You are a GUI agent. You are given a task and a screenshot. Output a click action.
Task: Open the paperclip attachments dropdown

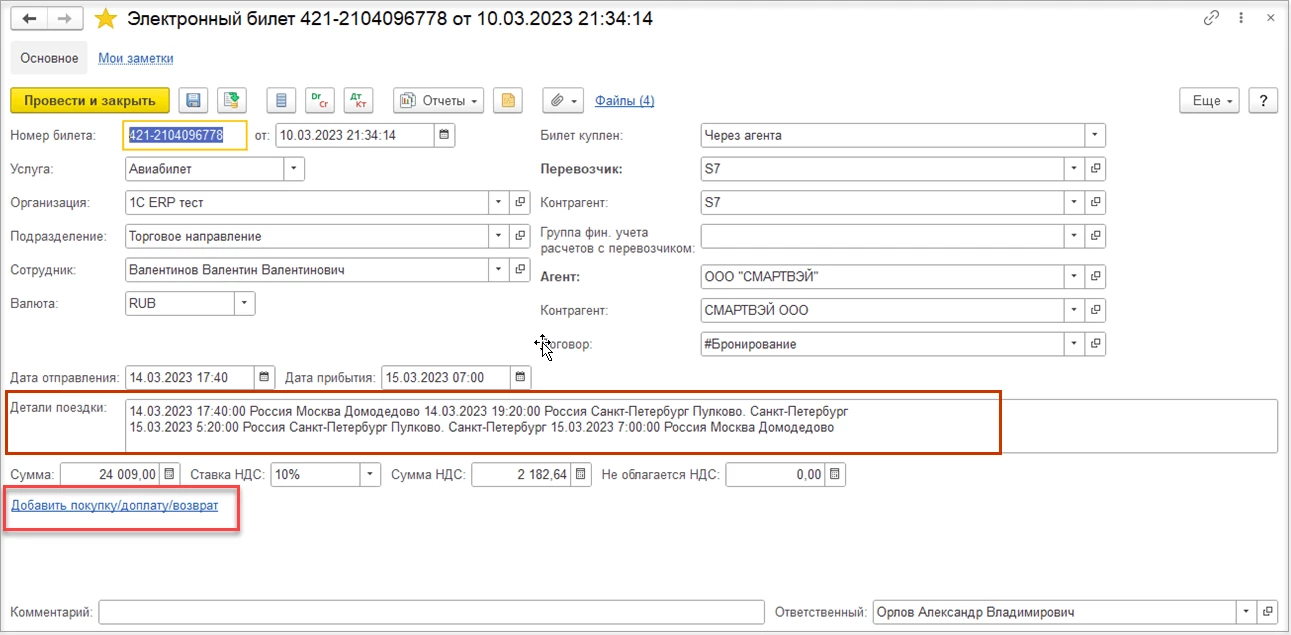point(563,100)
